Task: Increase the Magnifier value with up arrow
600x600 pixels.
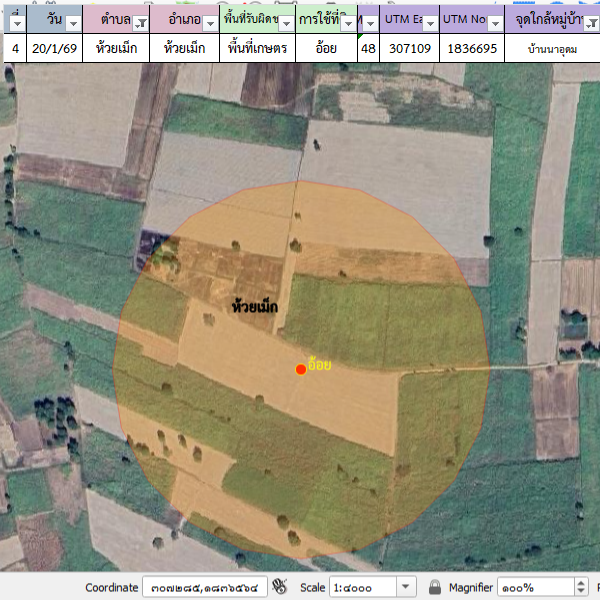Action: click(580, 583)
